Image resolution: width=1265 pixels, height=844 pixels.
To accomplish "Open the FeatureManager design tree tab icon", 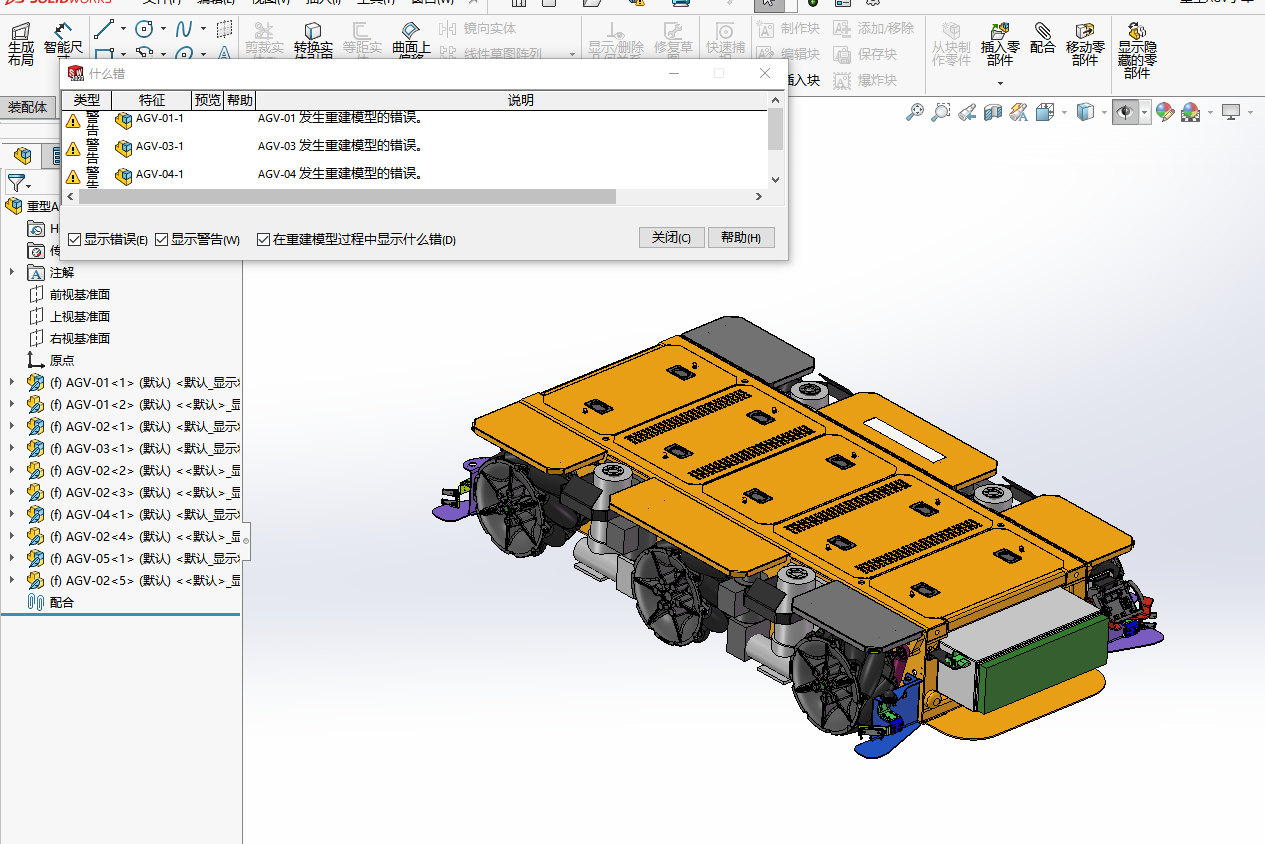I will [x=22, y=155].
